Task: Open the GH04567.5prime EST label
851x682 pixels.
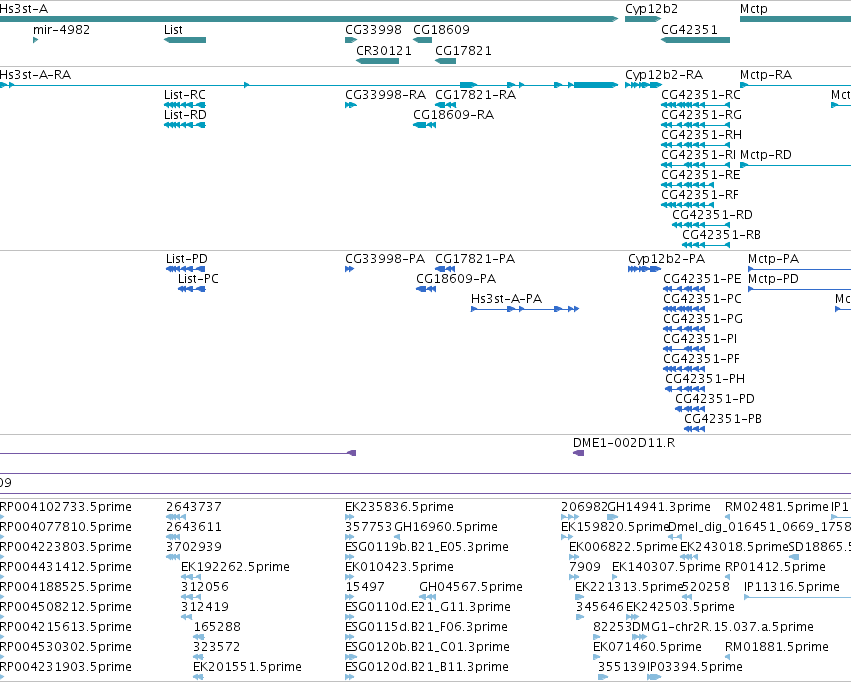Action: 471,587
